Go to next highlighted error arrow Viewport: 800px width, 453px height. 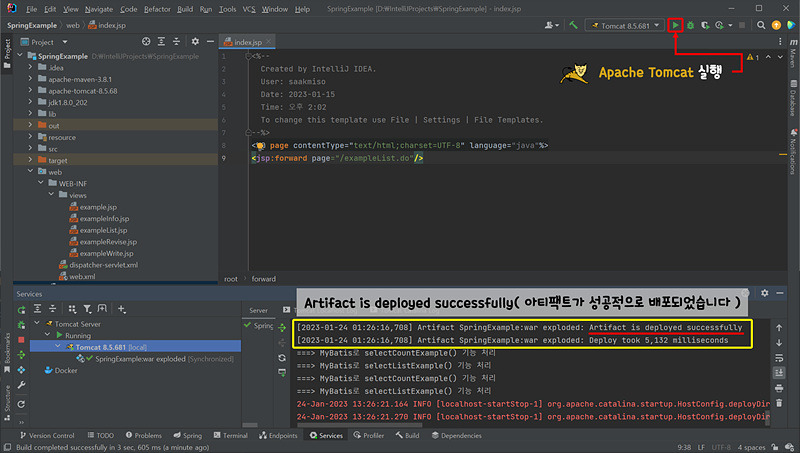click(x=780, y=57)
